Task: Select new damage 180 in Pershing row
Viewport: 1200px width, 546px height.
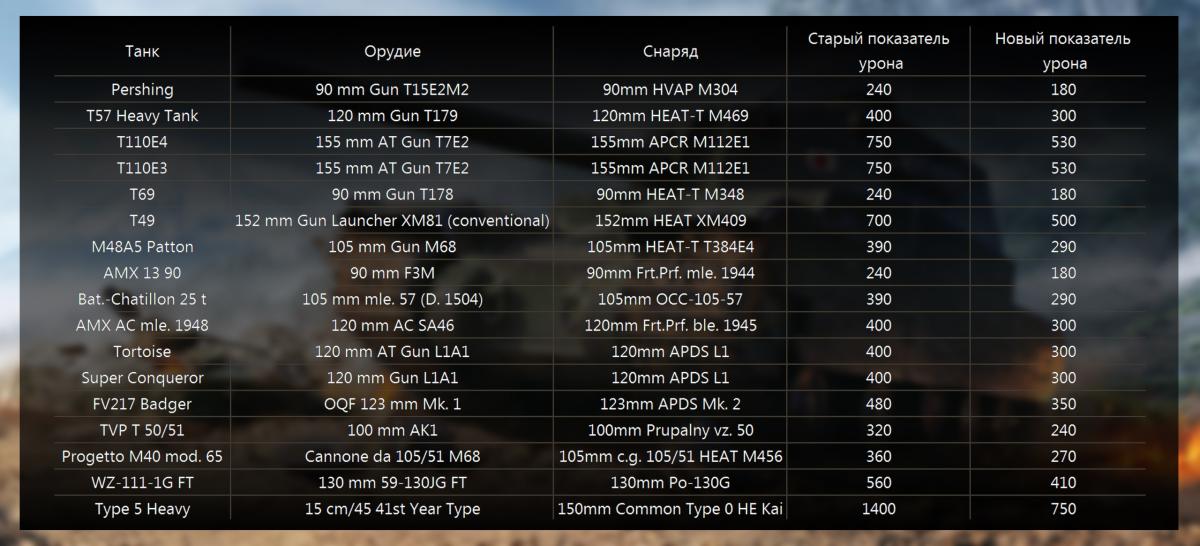Action: tap(1063, 89)
